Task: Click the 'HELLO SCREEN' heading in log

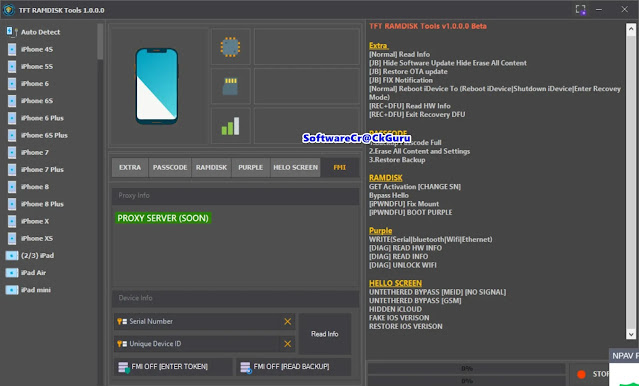Action: pyautogui.click(x=395, y=283)
